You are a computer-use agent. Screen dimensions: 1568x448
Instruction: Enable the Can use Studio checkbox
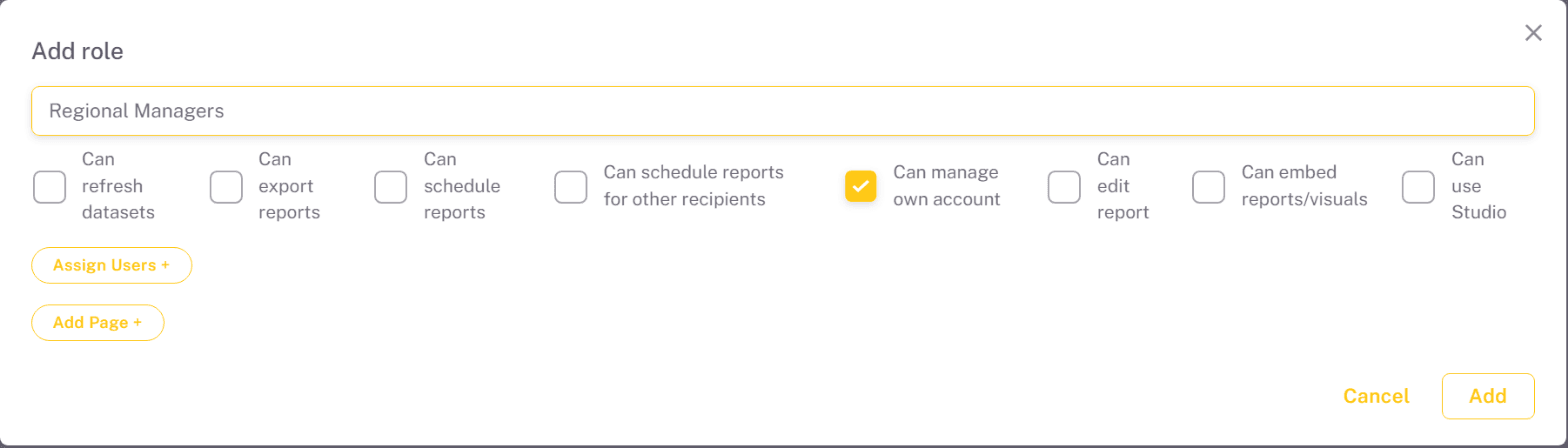[1418, 186]
